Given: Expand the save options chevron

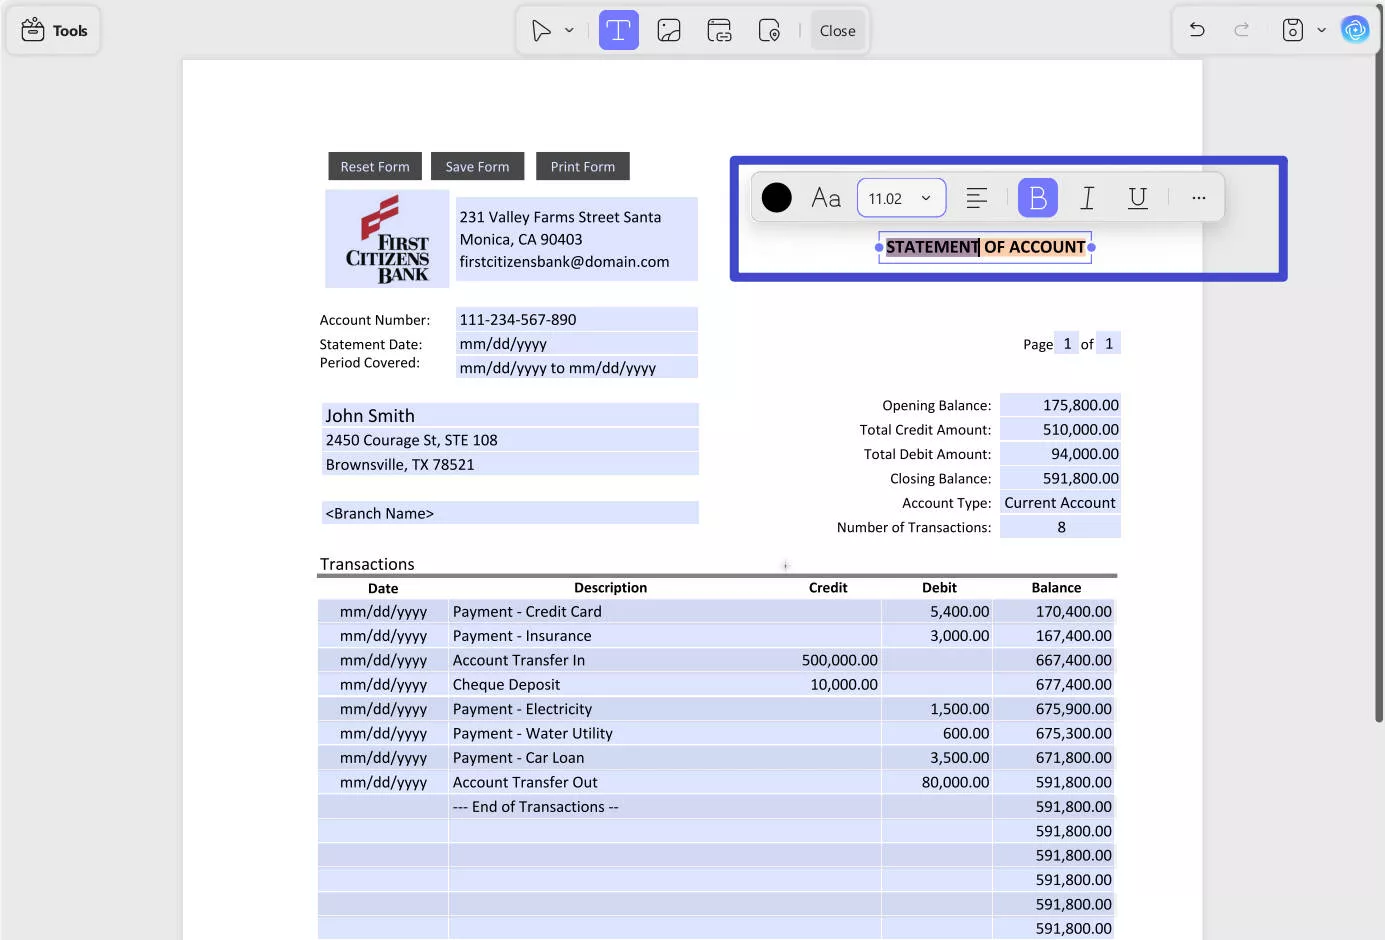Looking at the screenshot, I should tap(1321, 30).
